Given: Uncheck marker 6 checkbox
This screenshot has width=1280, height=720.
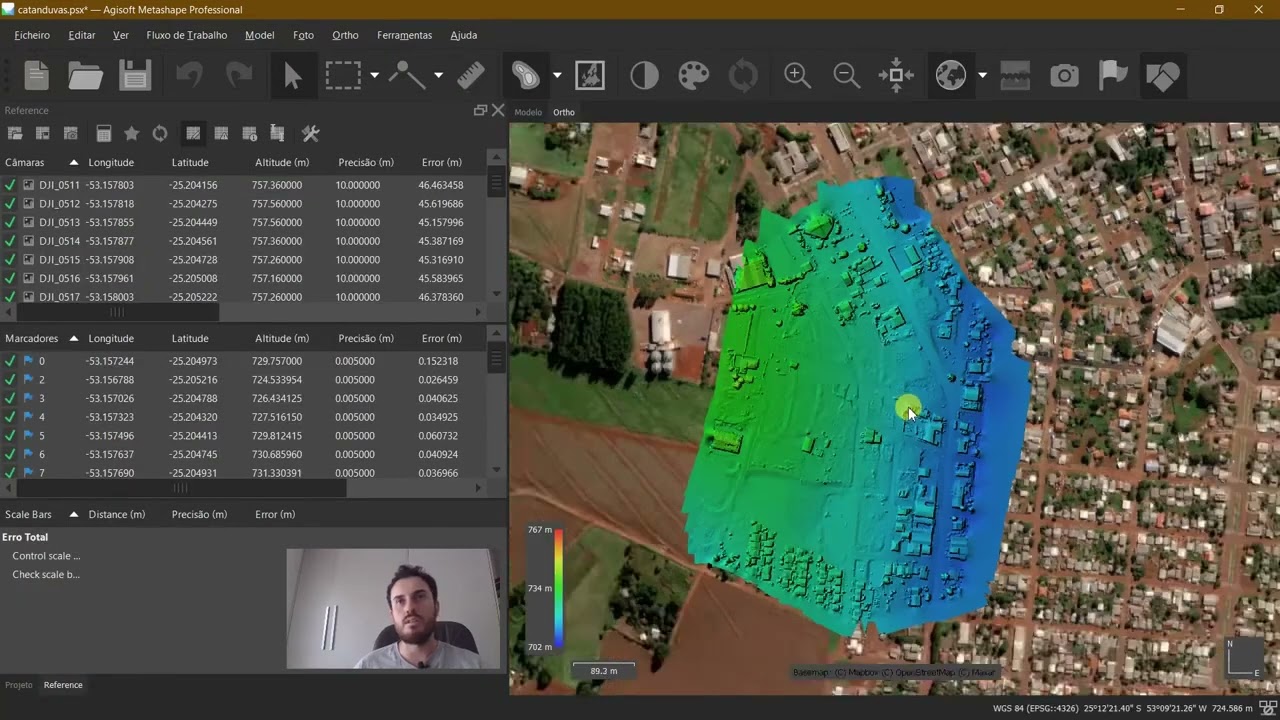Looking at the screenshot, I should (x=10, y=454).
